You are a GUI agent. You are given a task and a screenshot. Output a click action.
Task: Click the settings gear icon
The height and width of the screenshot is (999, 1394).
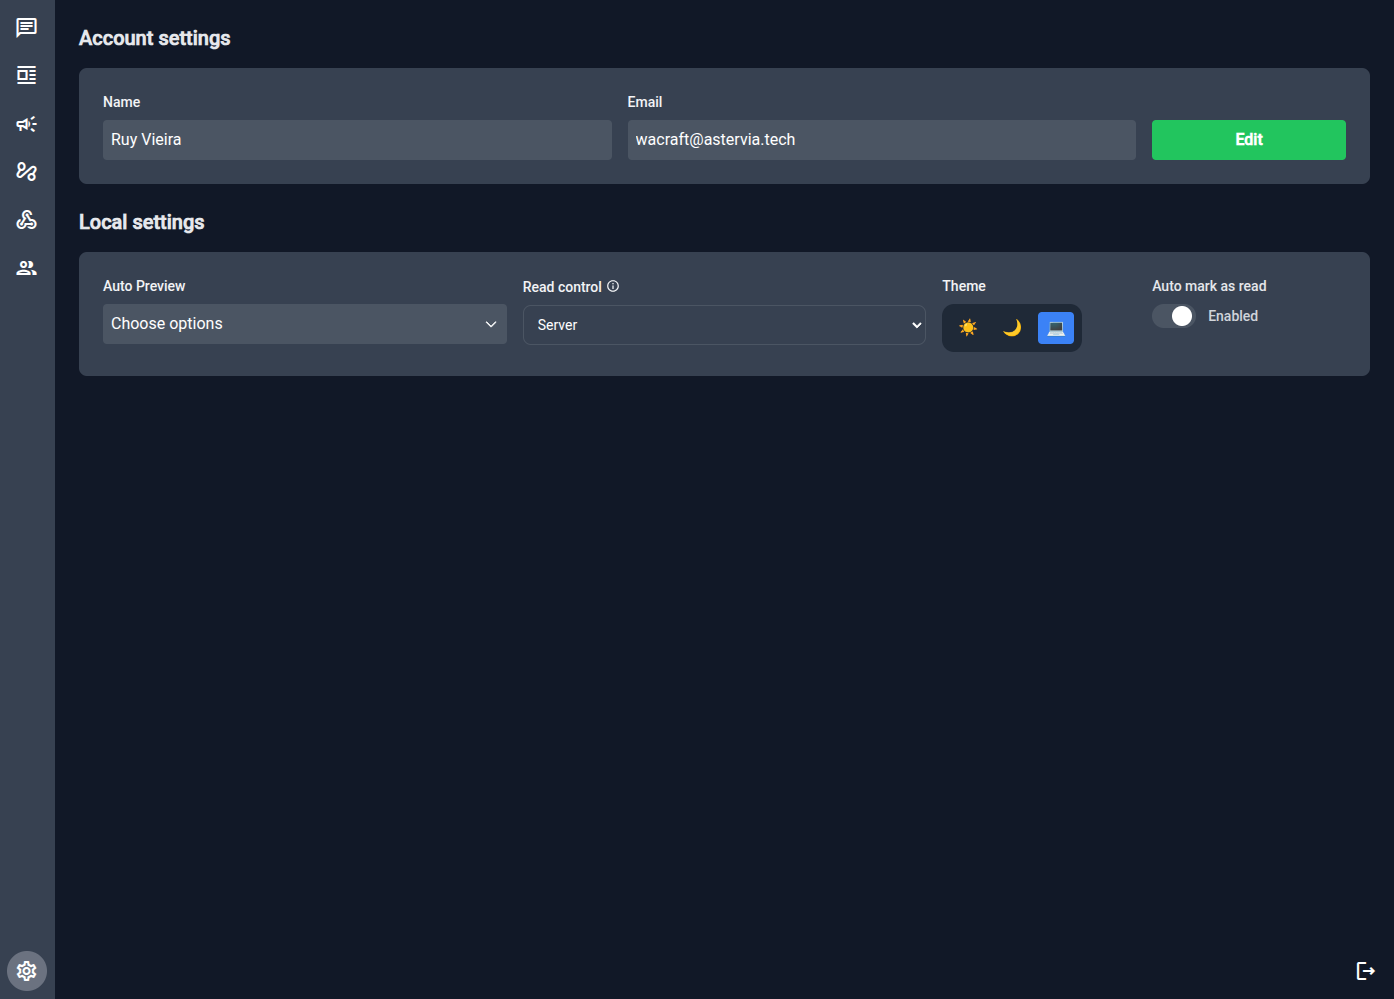point(26,970)
